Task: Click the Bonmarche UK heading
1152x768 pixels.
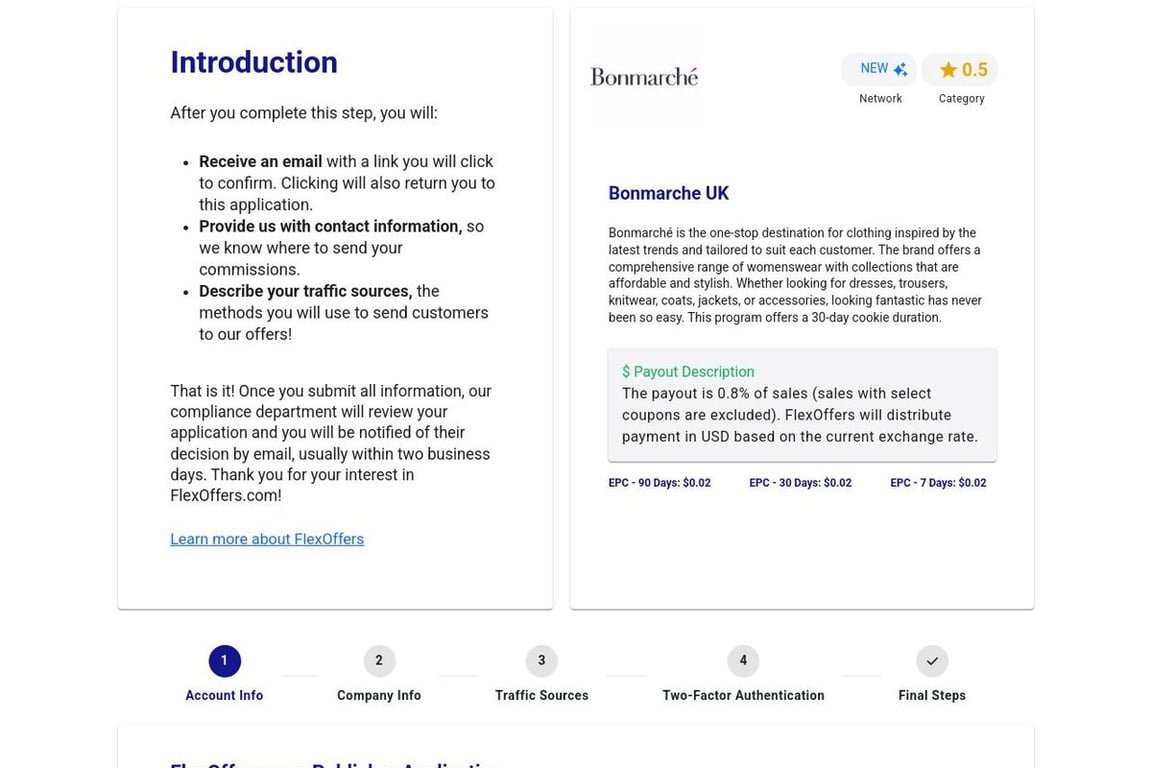Action: [669, 193]
